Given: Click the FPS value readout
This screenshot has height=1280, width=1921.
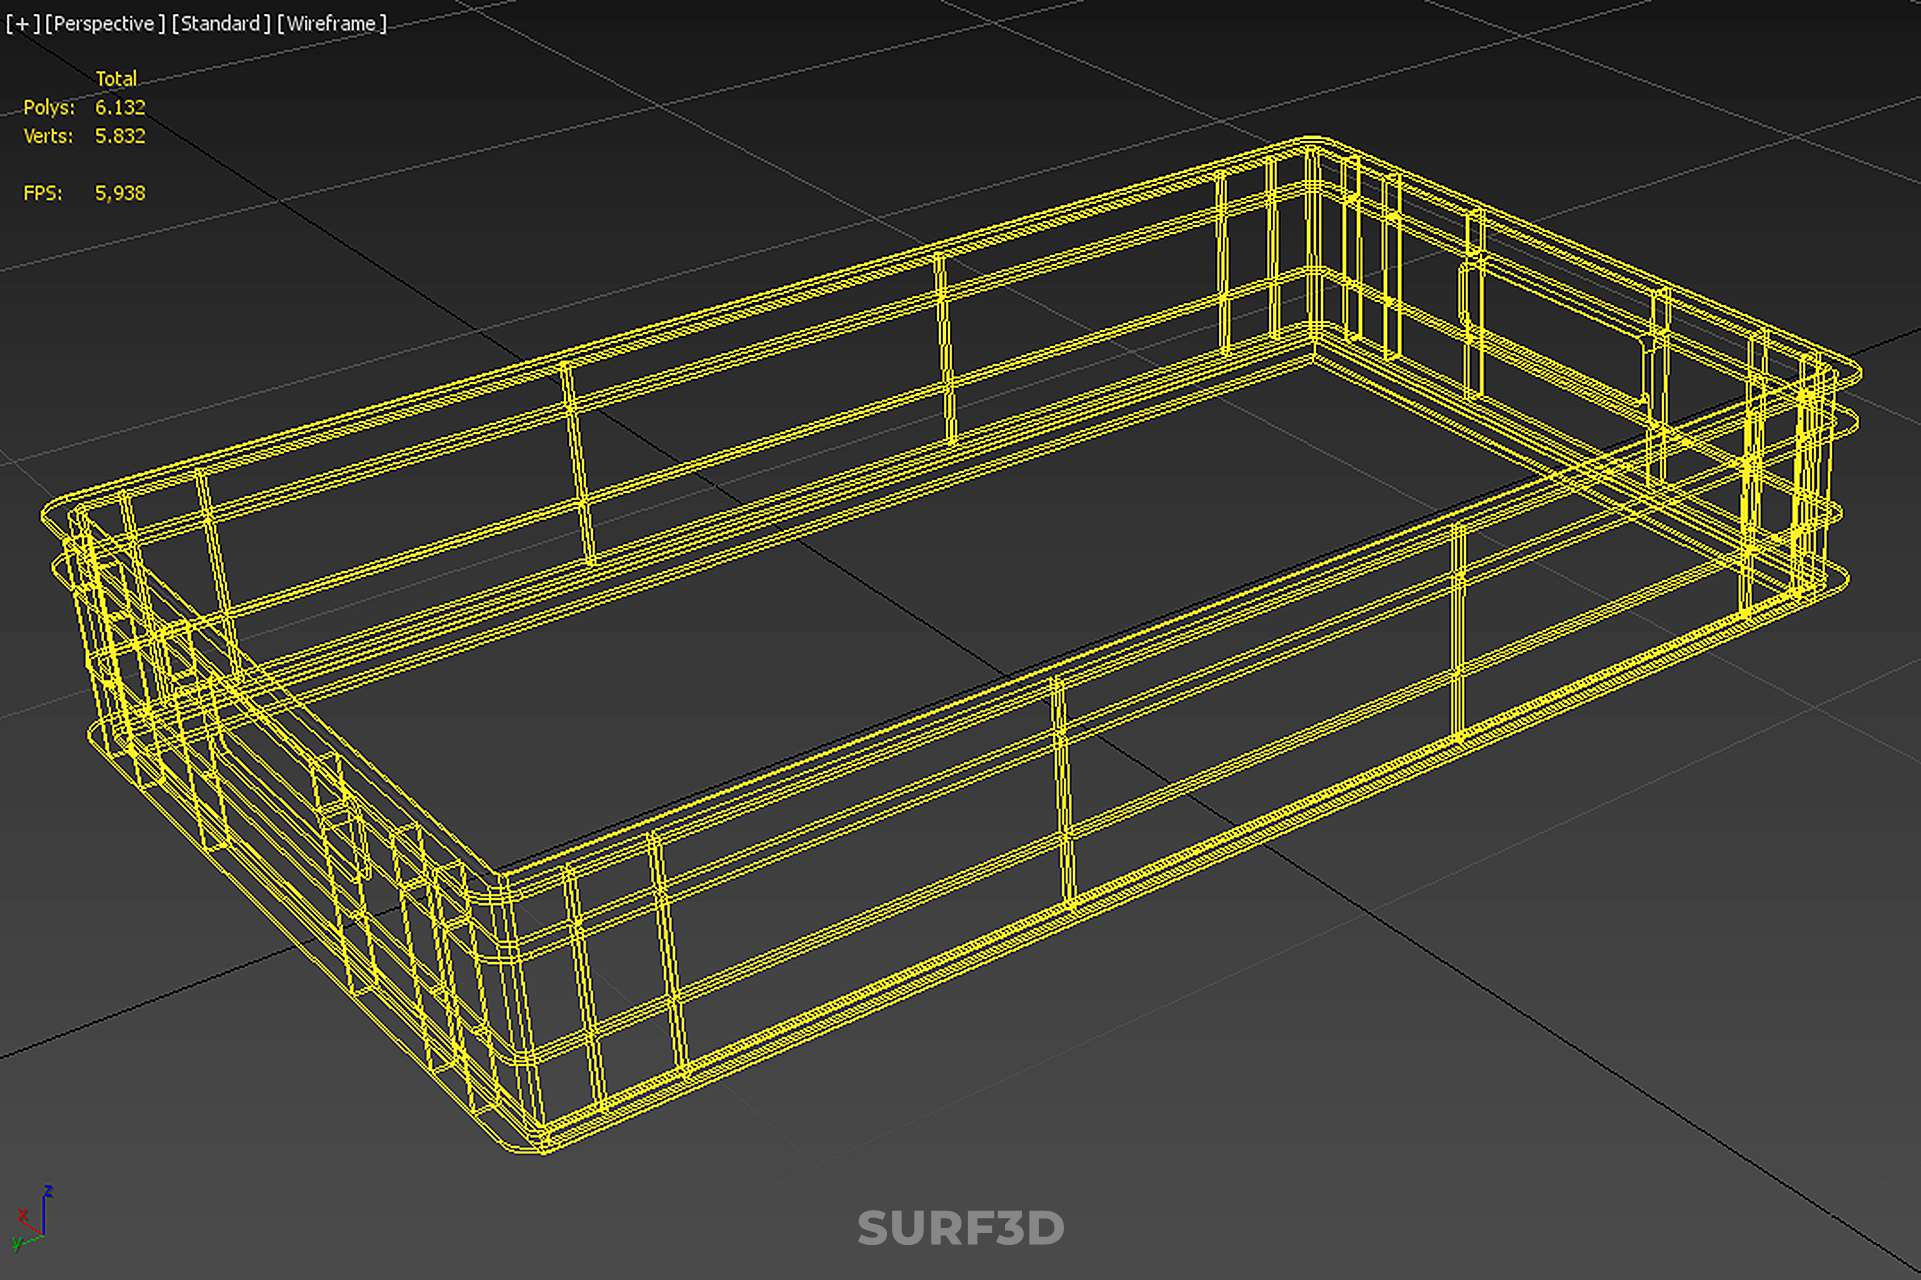Looking at the screenshot, I should pyautogui.click(x=119, y=193).
